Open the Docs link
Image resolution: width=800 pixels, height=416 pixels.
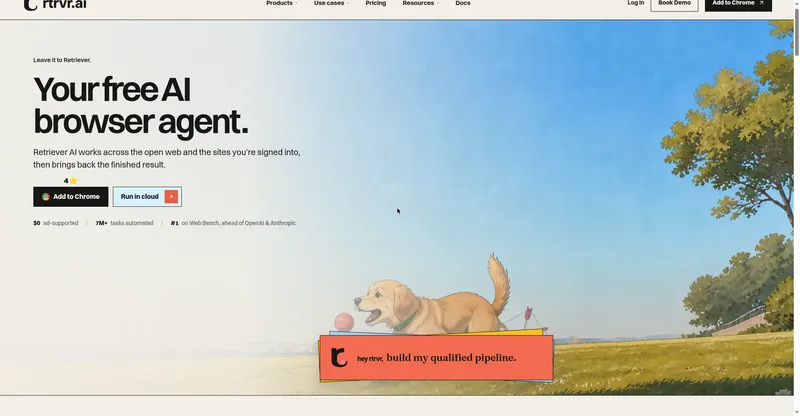[463, 3]
